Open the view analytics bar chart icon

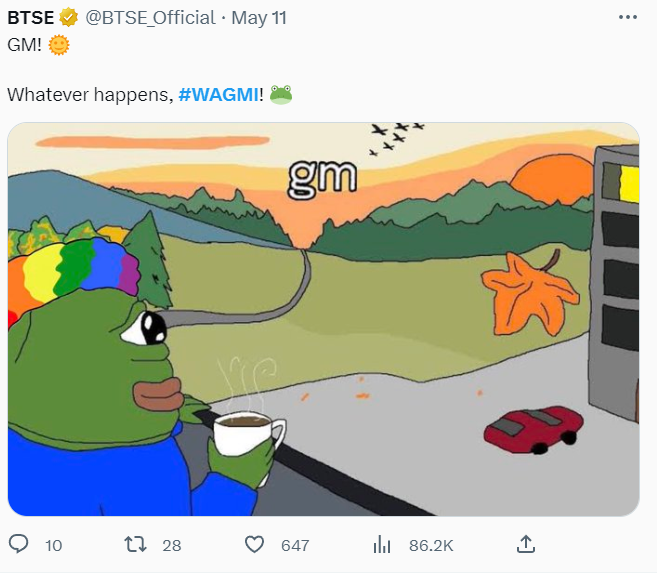click(x=382, y=545)
